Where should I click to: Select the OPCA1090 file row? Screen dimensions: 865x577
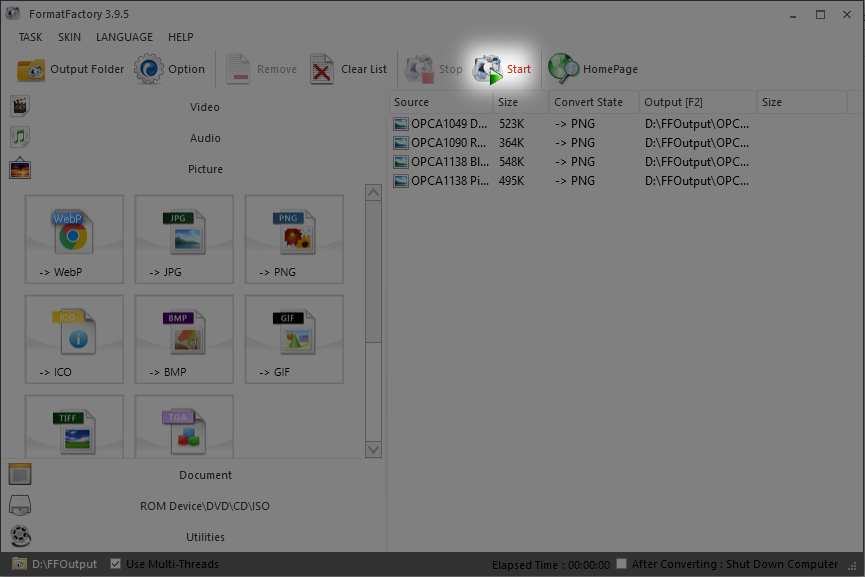449,143
